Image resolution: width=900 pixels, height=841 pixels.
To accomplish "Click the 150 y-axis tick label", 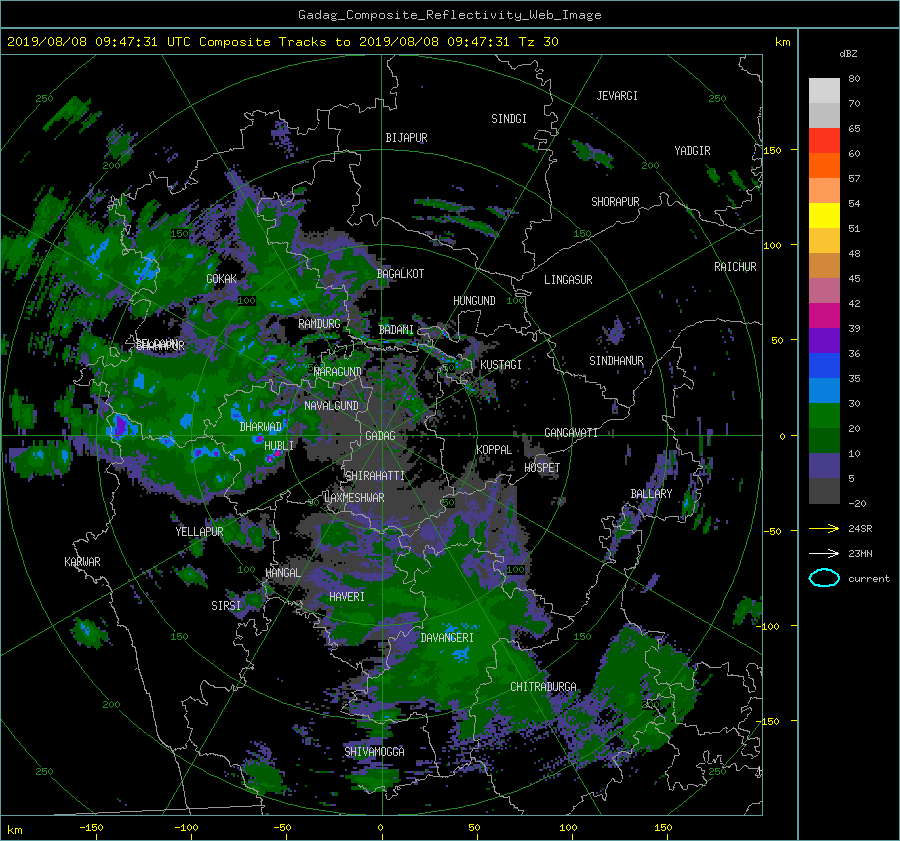I will point(772,150).
